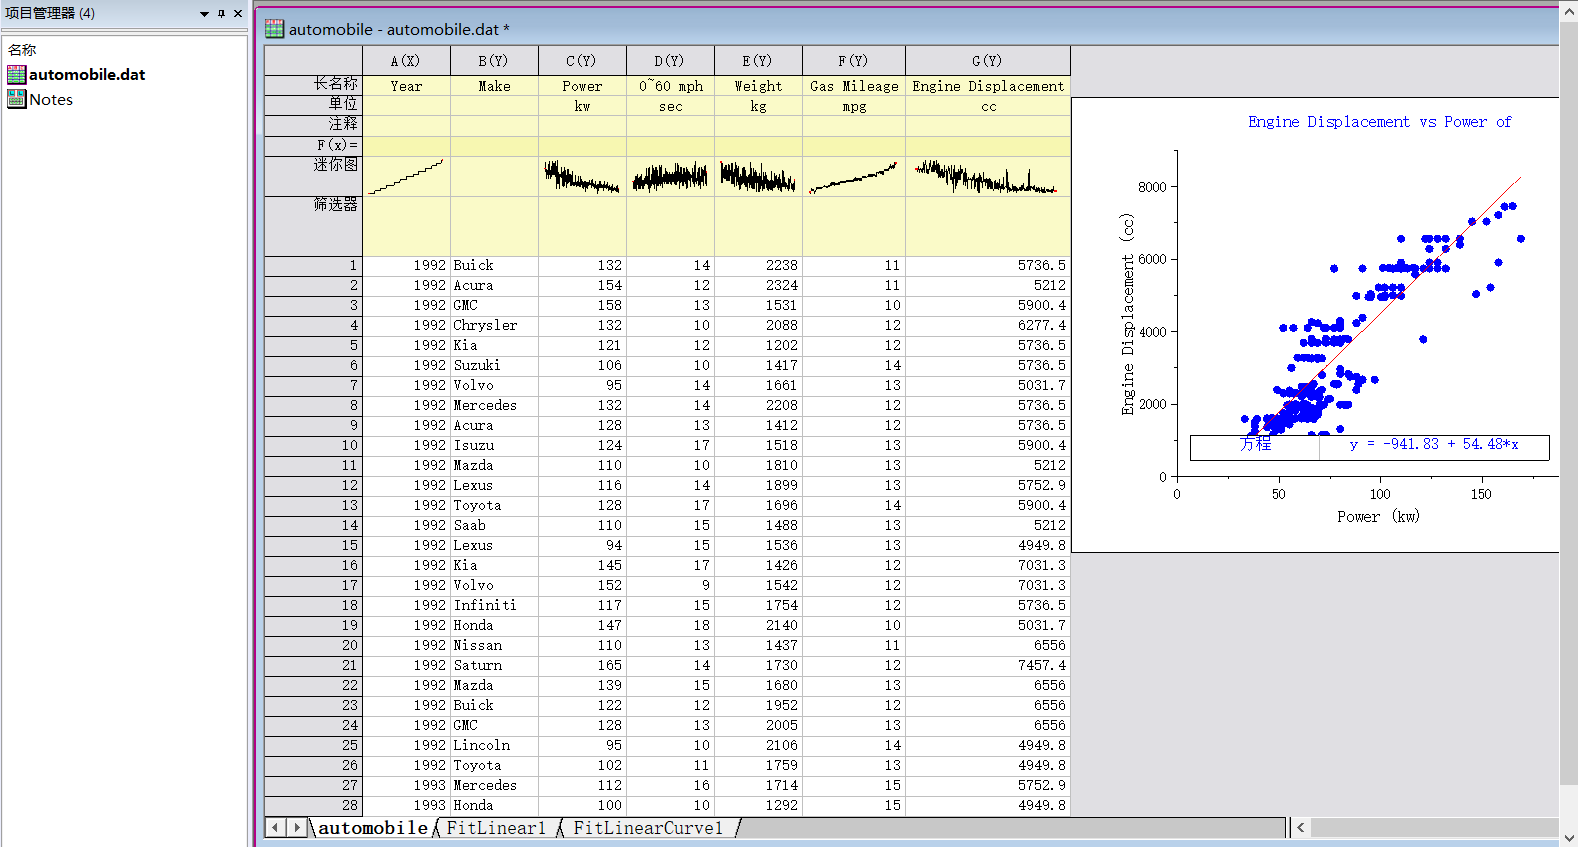Click the Engine Displacement sparkline thumbnail

(x=988, y=176)
